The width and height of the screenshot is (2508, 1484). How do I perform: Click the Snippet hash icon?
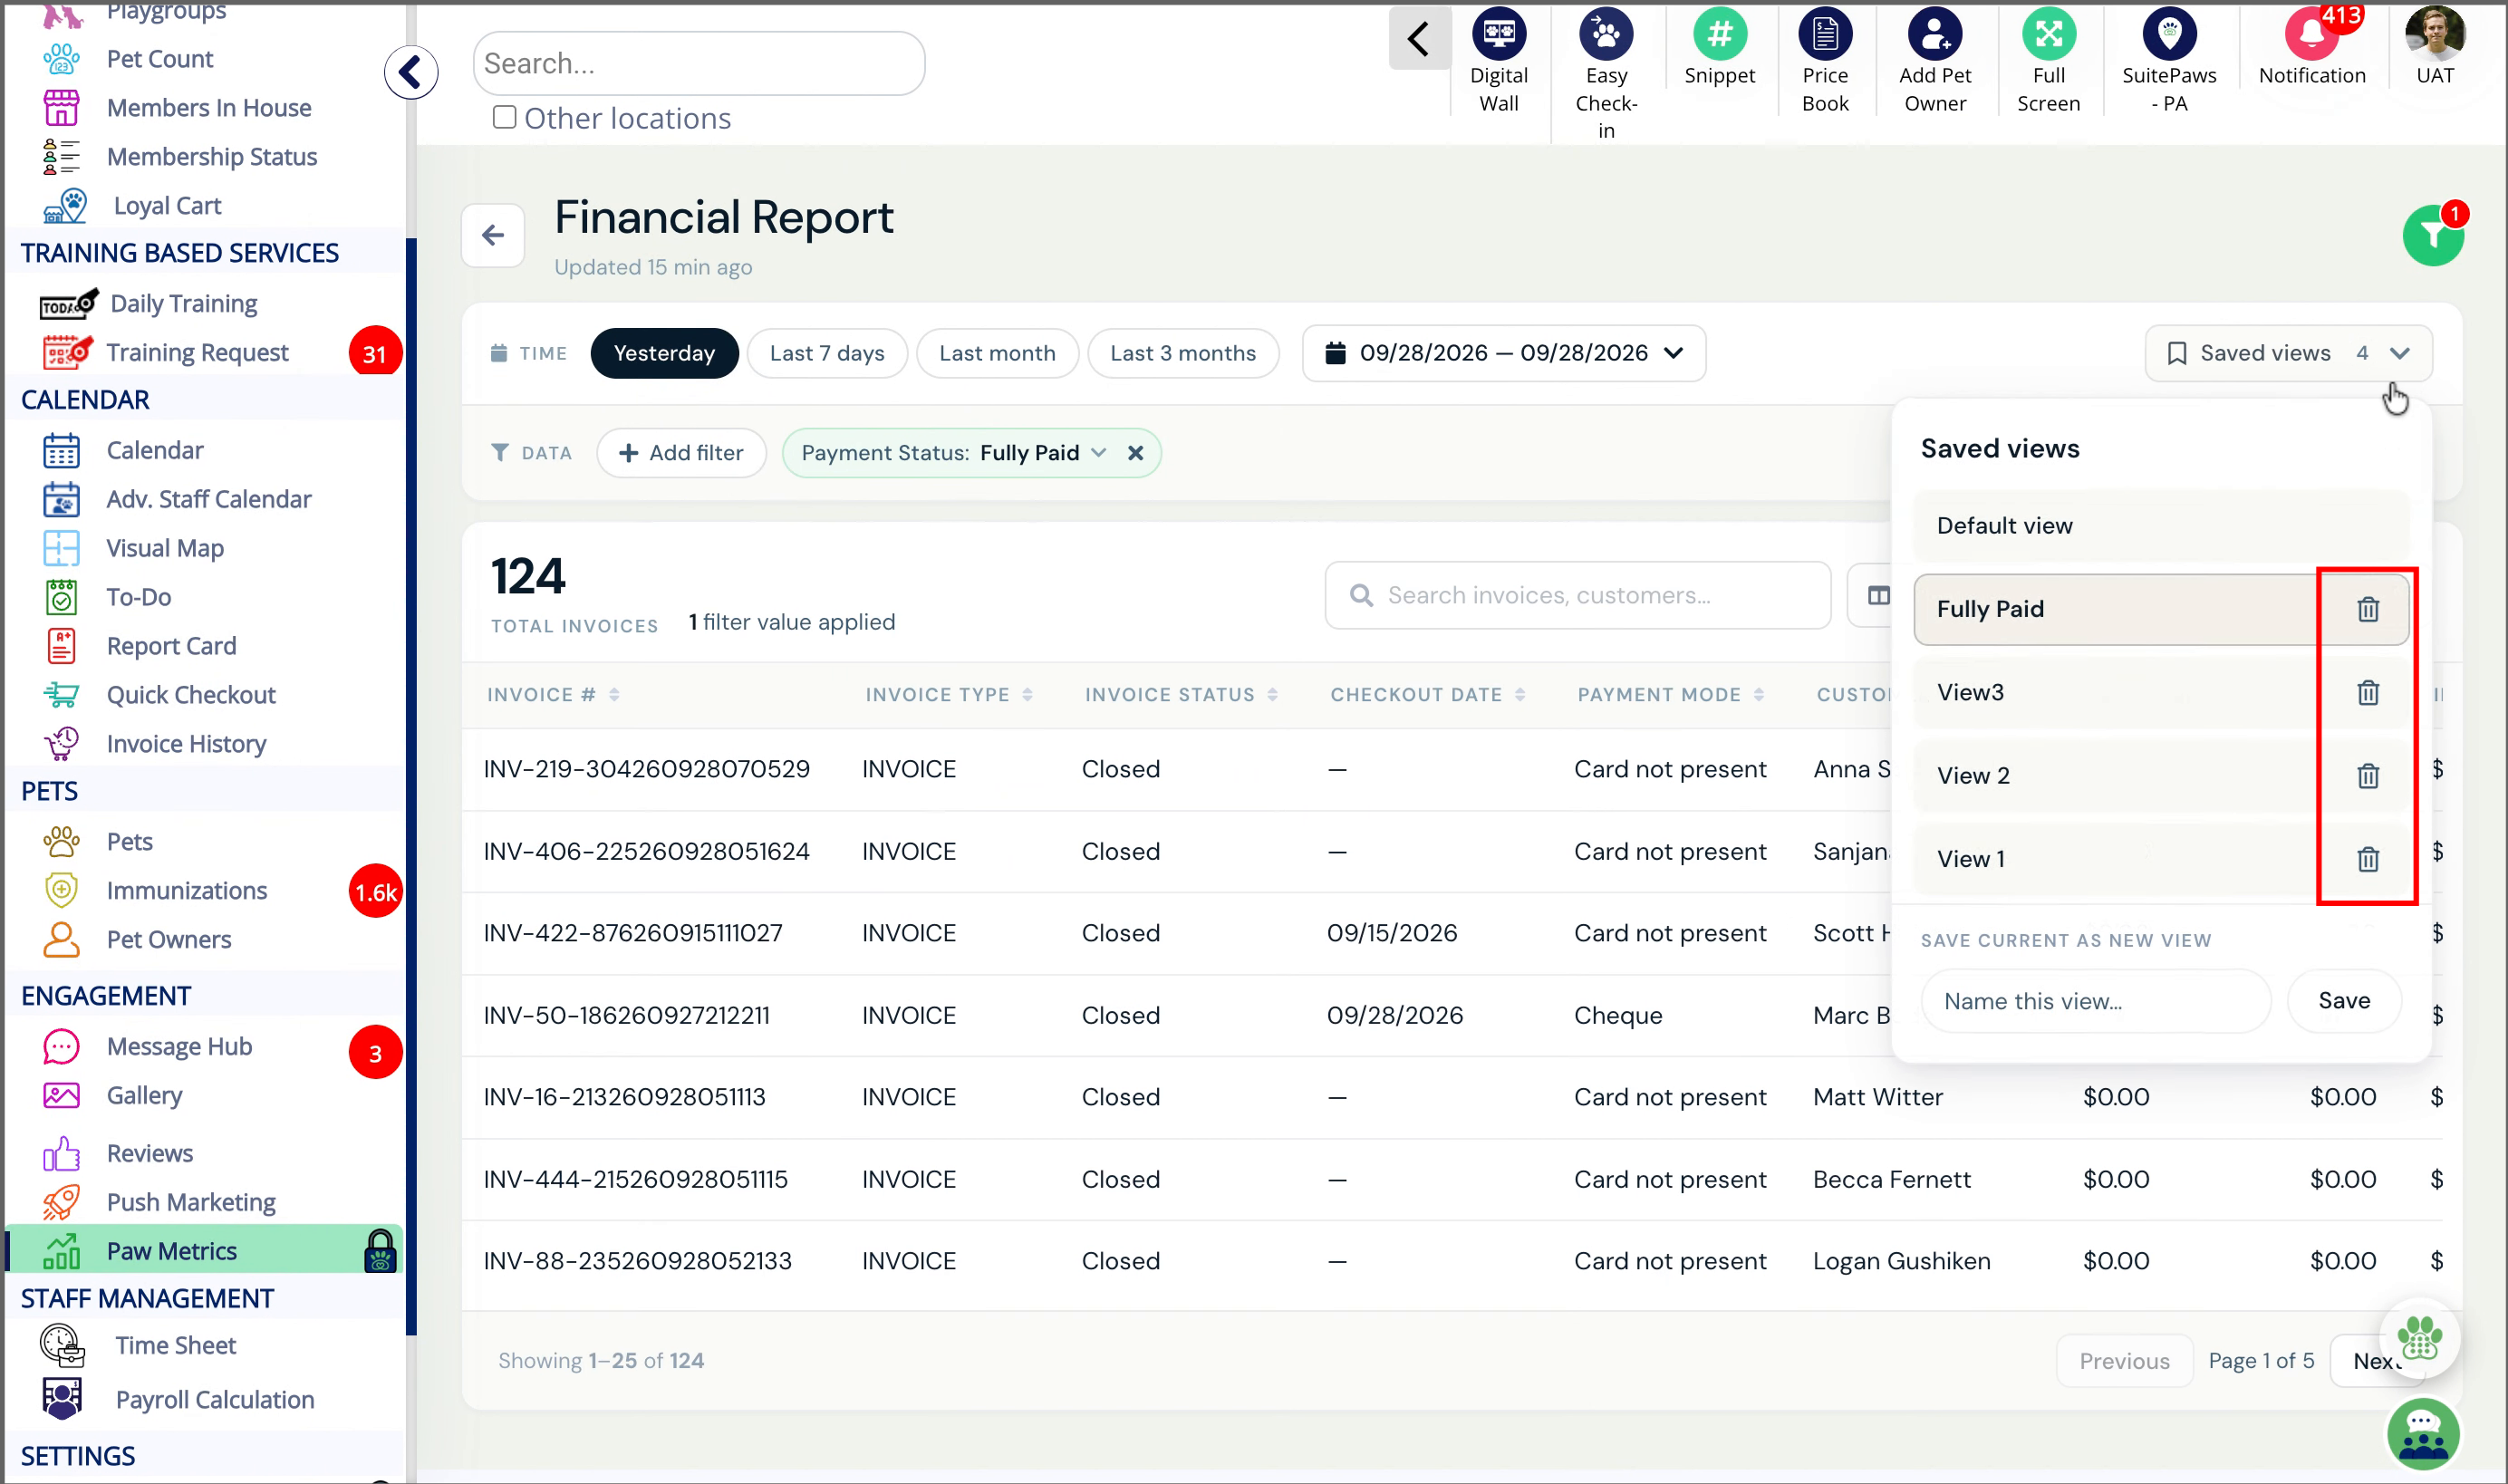coord(1719,35)
